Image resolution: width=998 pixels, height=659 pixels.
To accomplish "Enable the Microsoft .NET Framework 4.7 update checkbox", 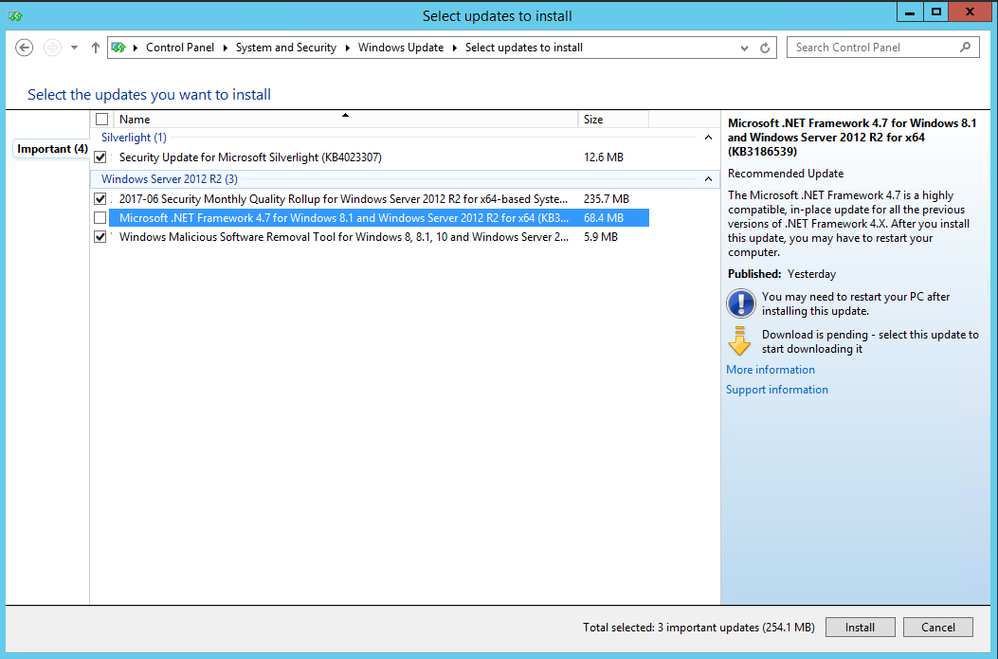I will (101, 217).
